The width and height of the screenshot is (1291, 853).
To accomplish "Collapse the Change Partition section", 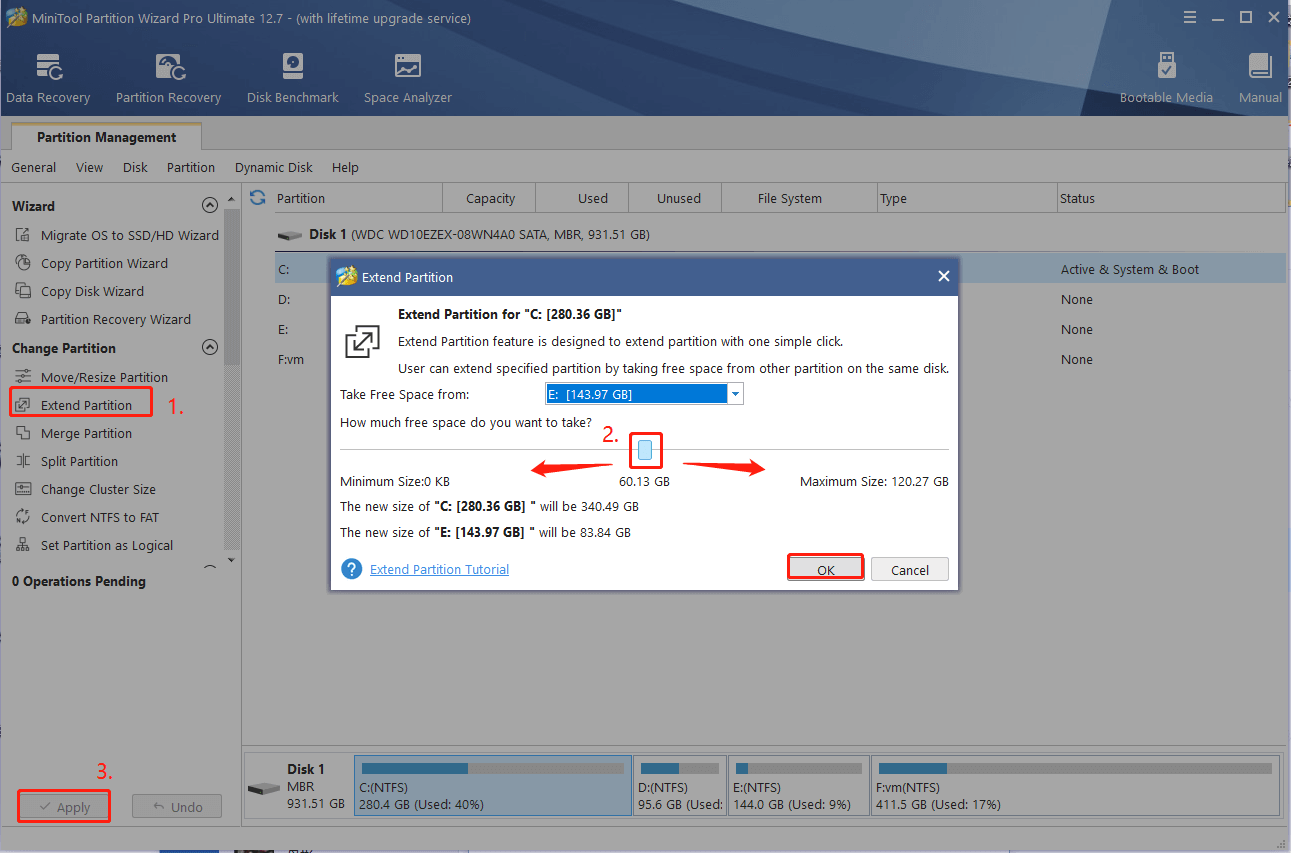I will [210, 348].
